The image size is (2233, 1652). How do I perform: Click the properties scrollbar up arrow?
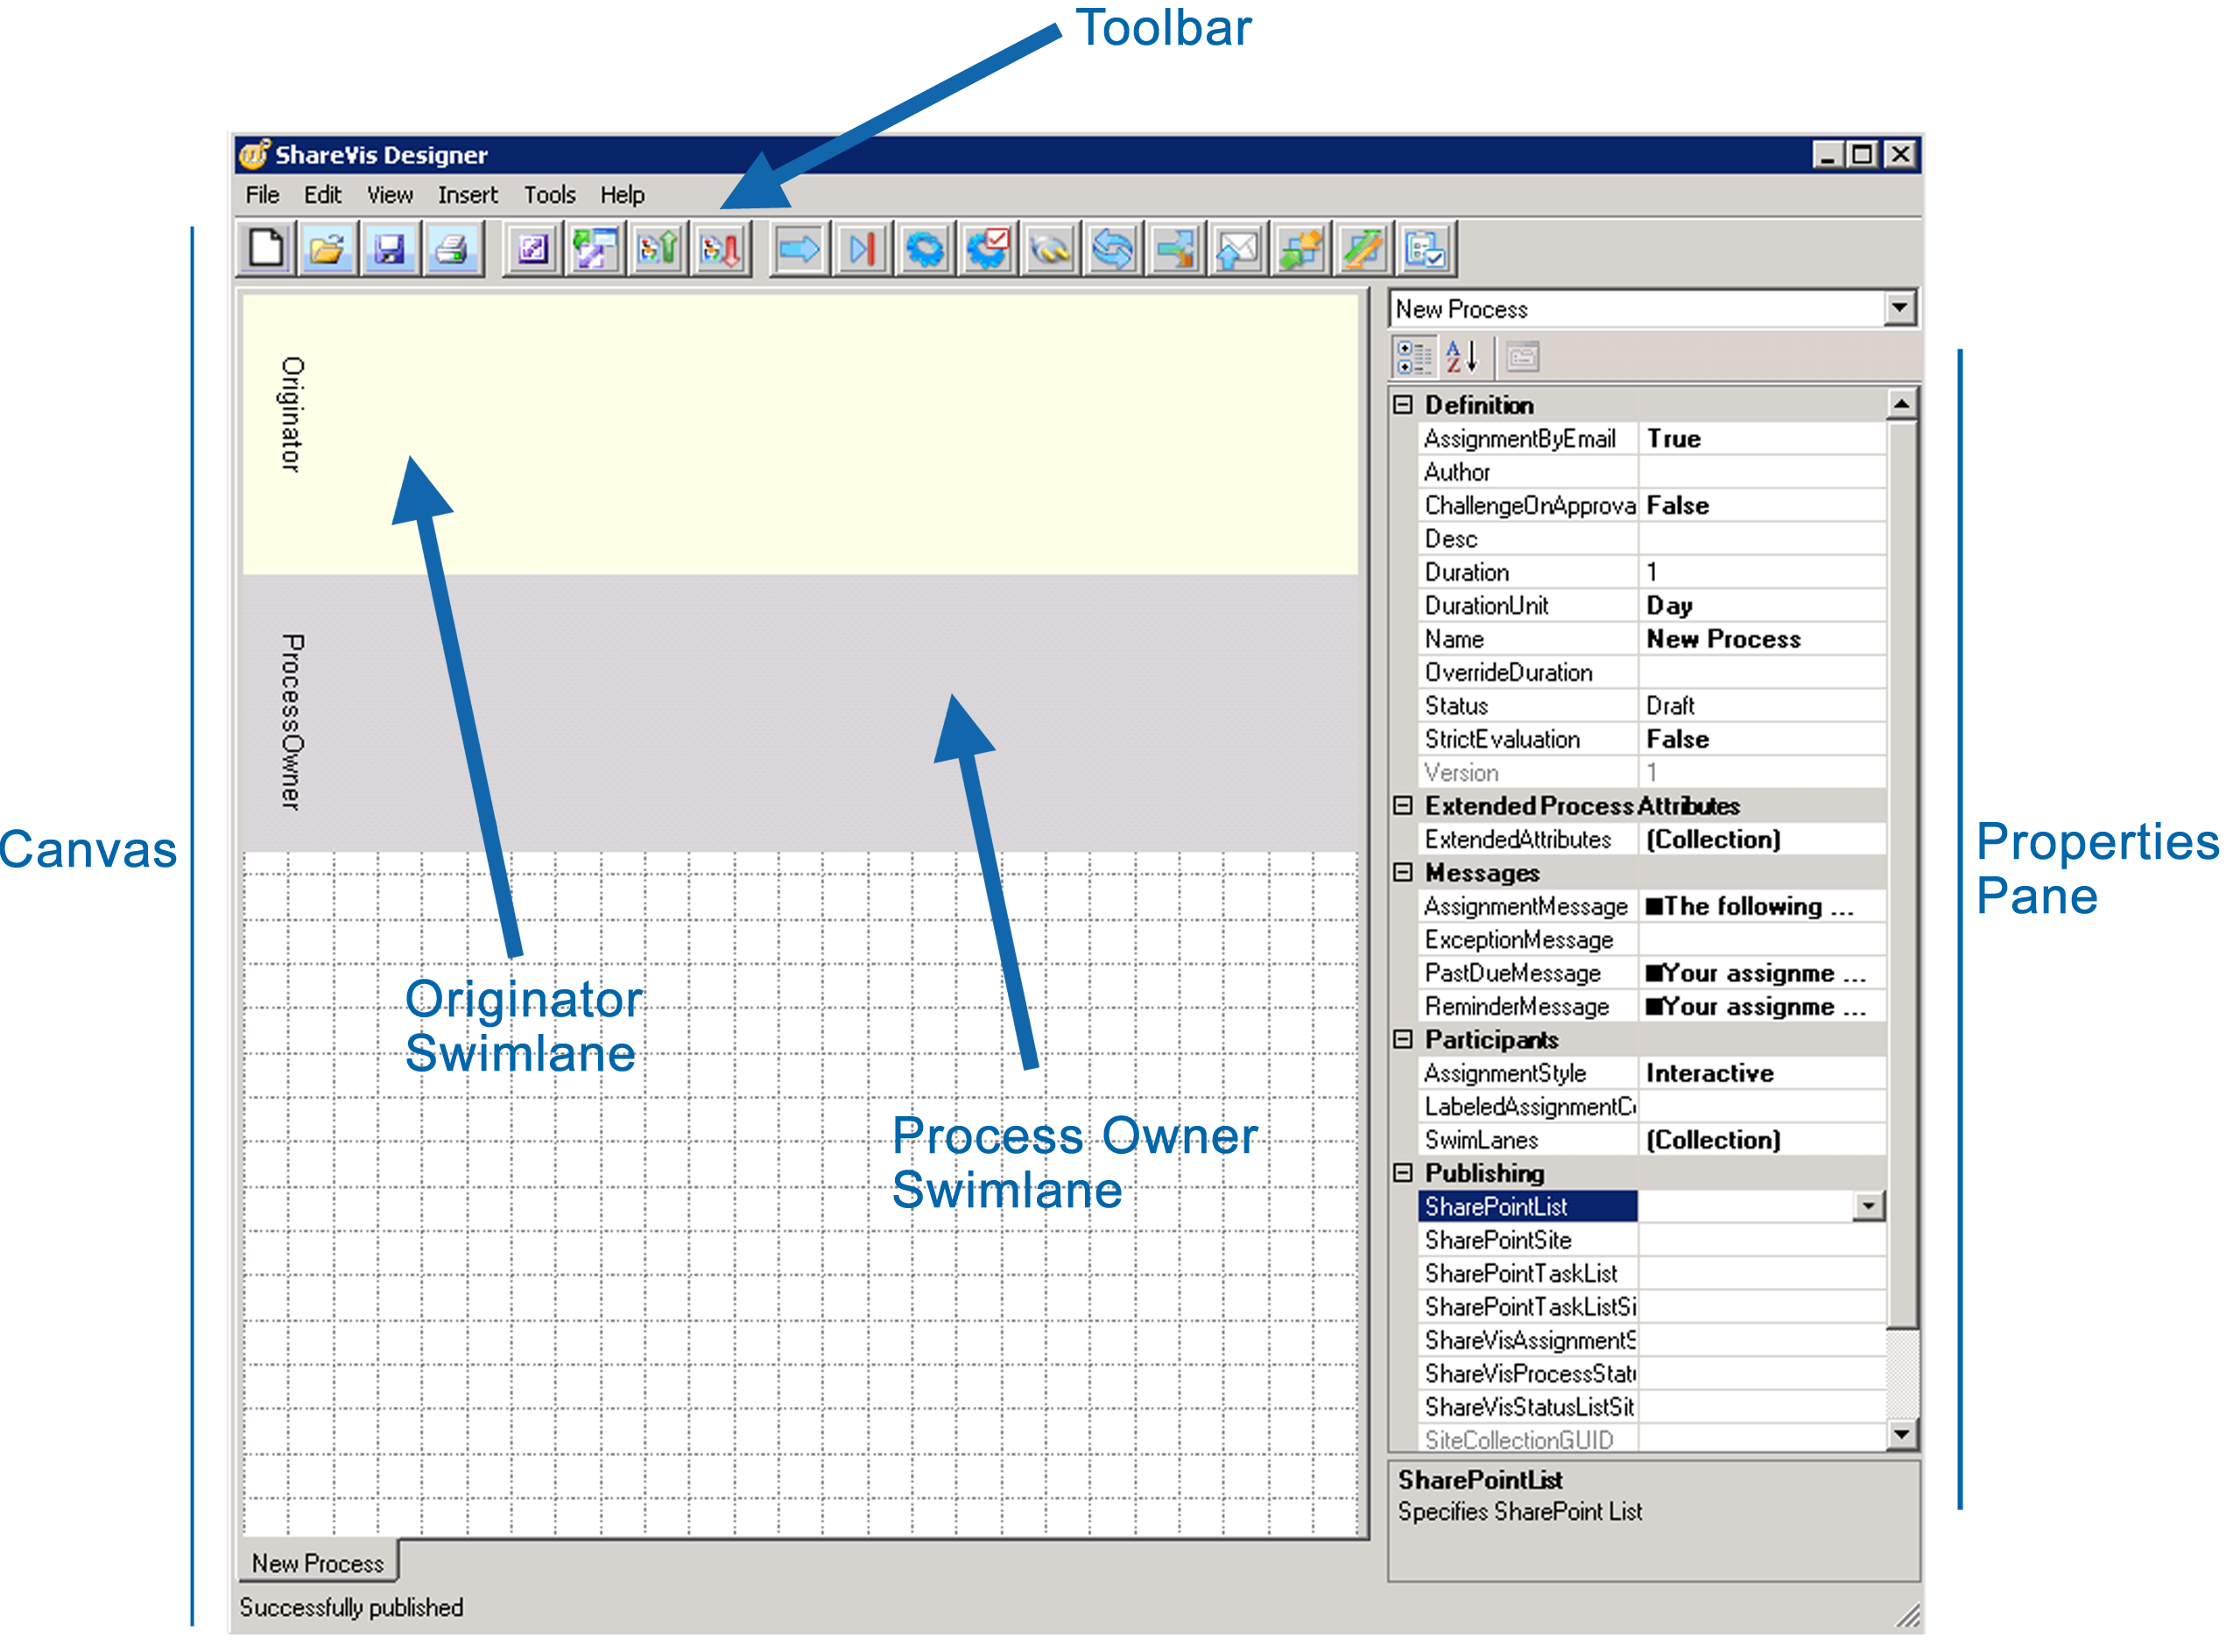click(x=1902, y=404)
